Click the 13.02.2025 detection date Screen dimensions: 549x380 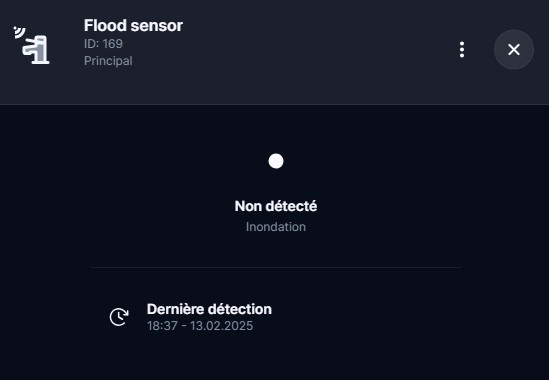[222, 326]
